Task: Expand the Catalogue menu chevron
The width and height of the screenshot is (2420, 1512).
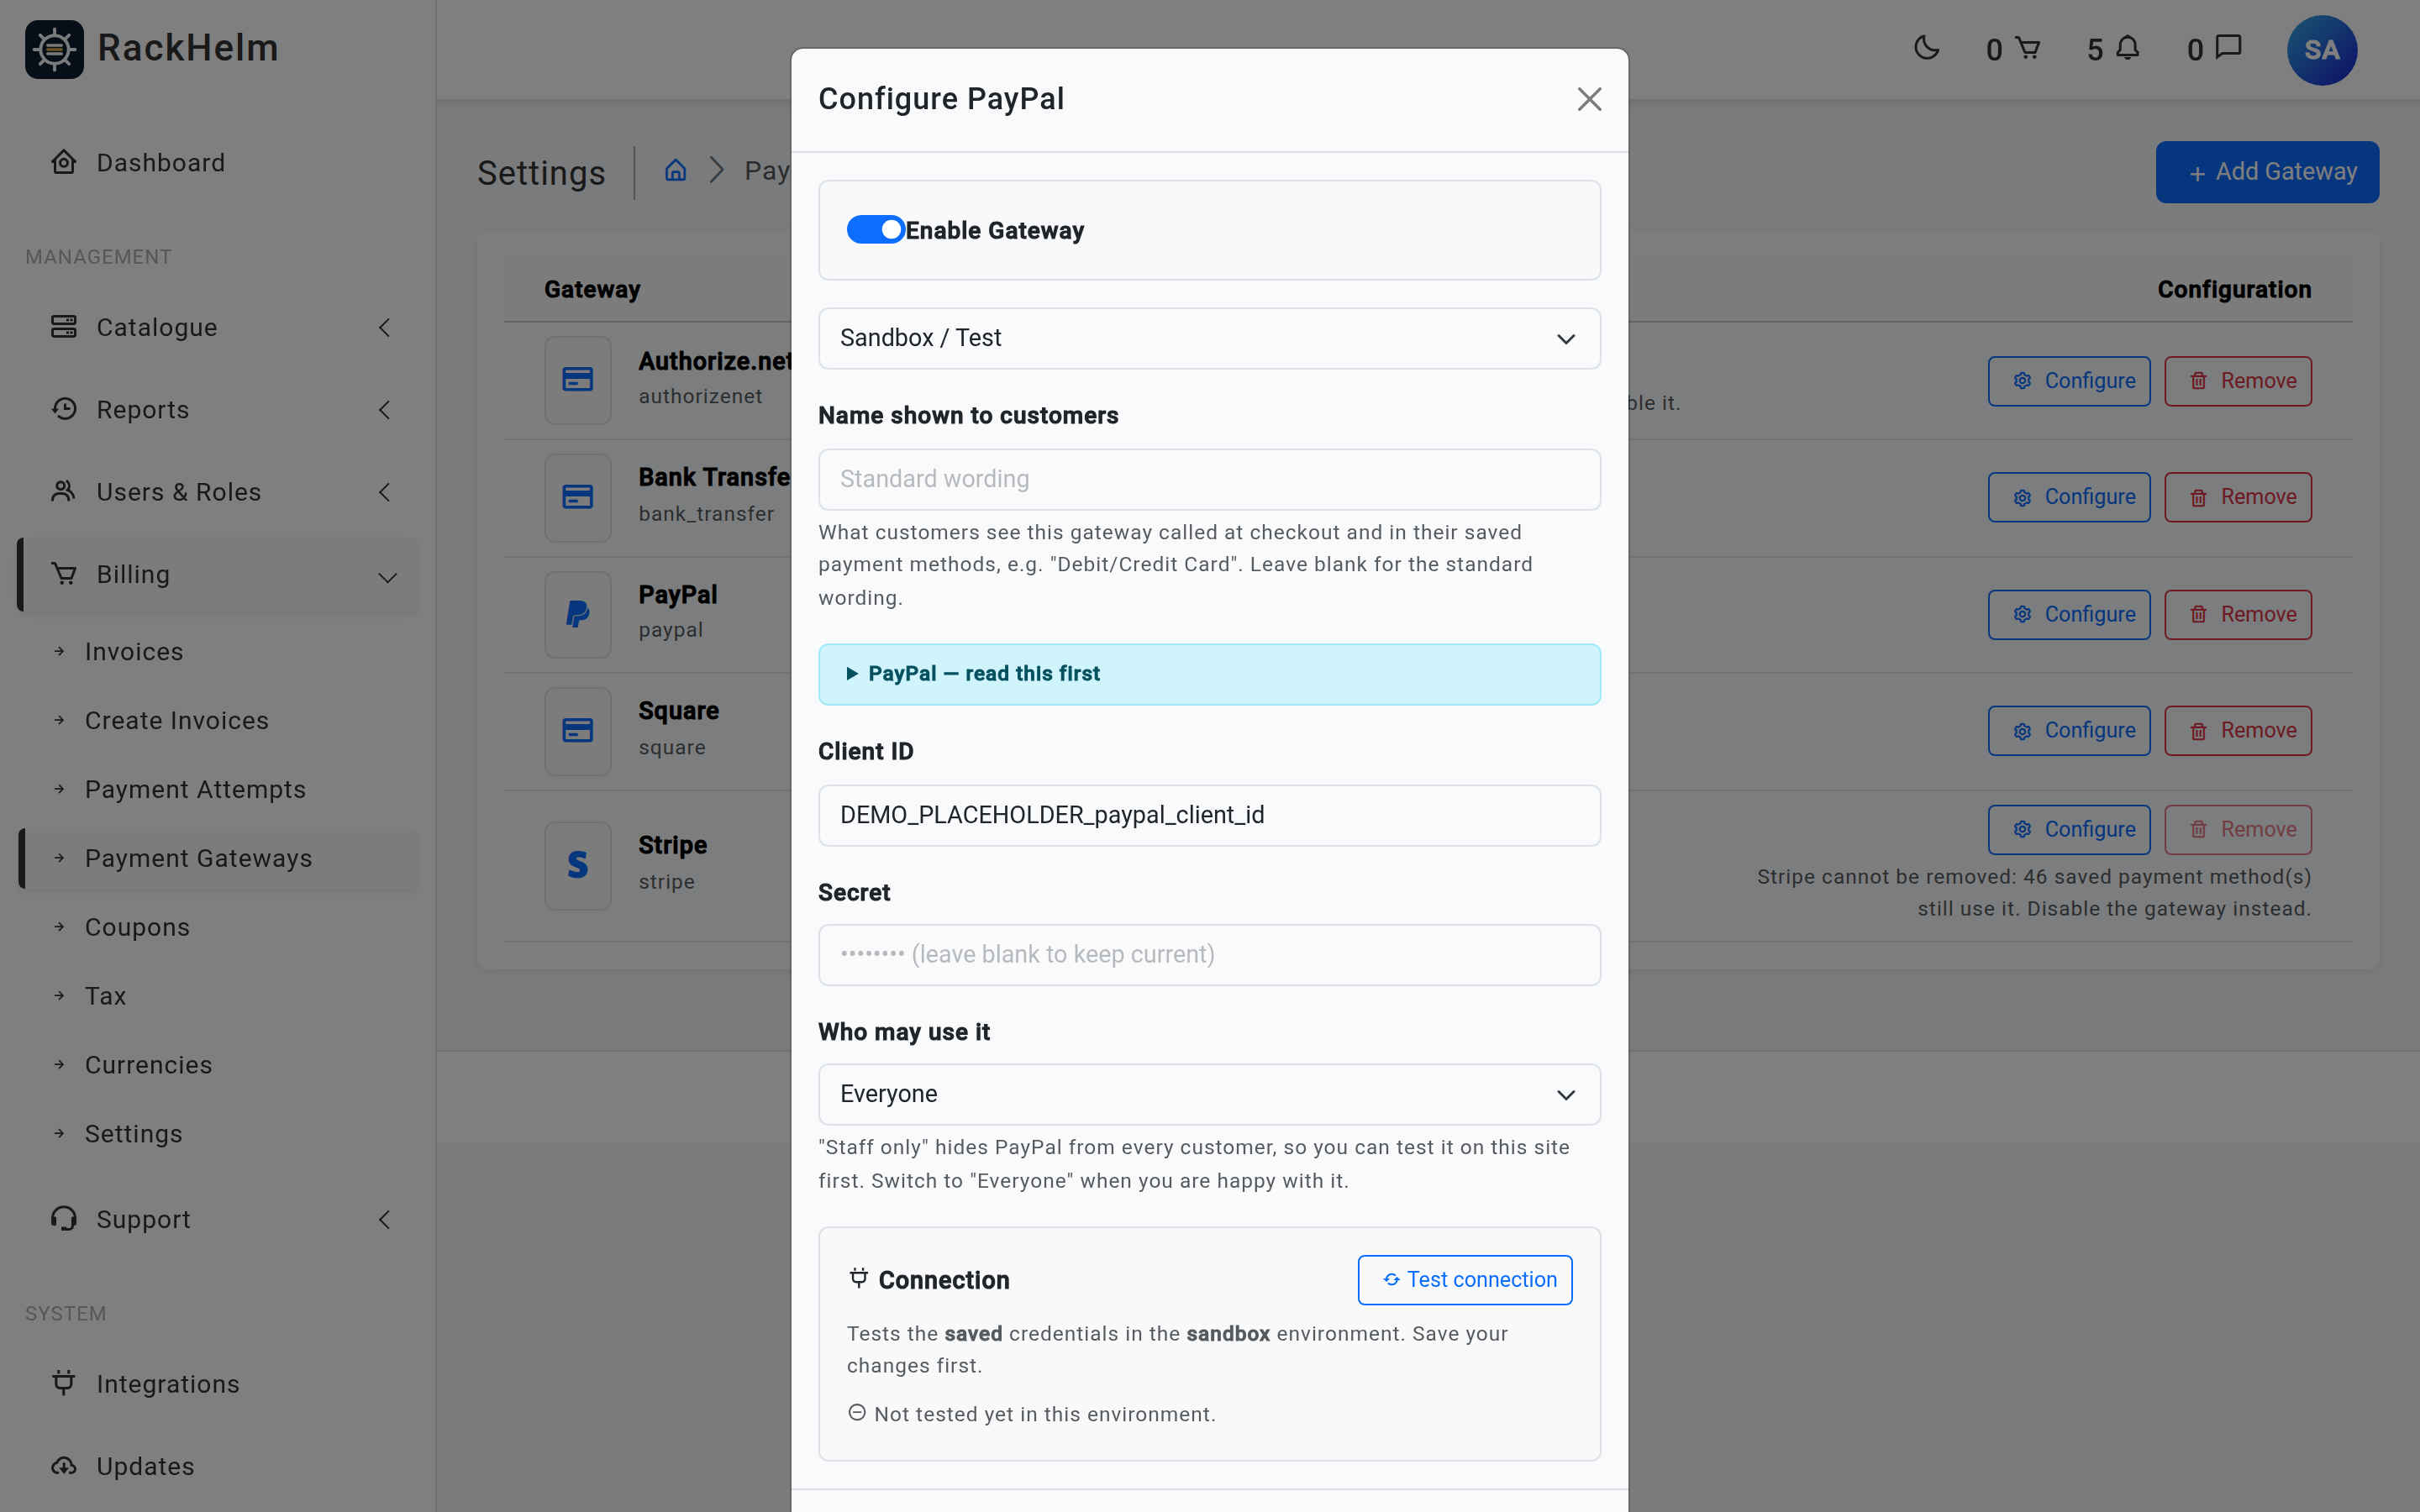Action: point(385,327)
